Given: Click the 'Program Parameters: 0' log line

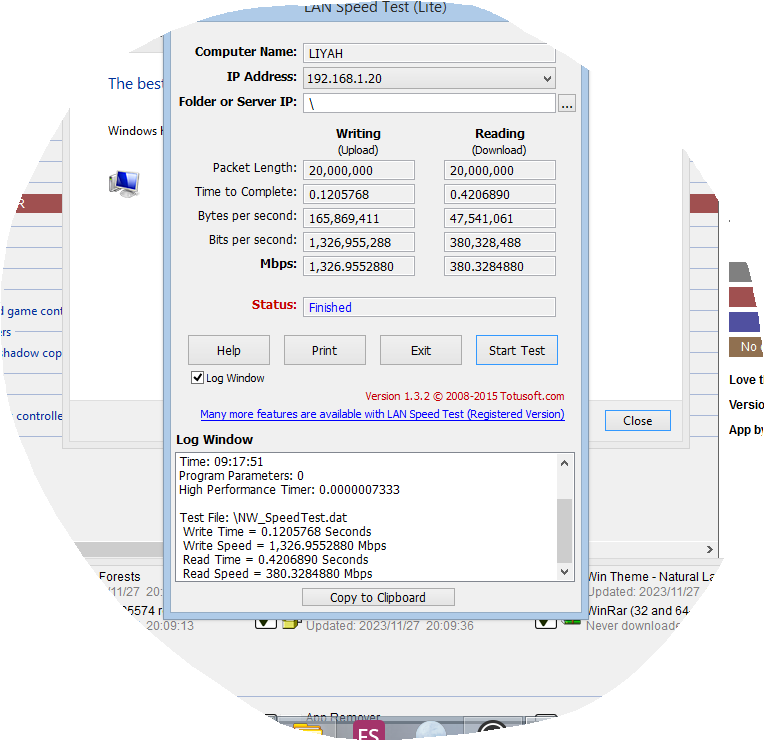Looking at the screenshot, I should tap(242, 476).
